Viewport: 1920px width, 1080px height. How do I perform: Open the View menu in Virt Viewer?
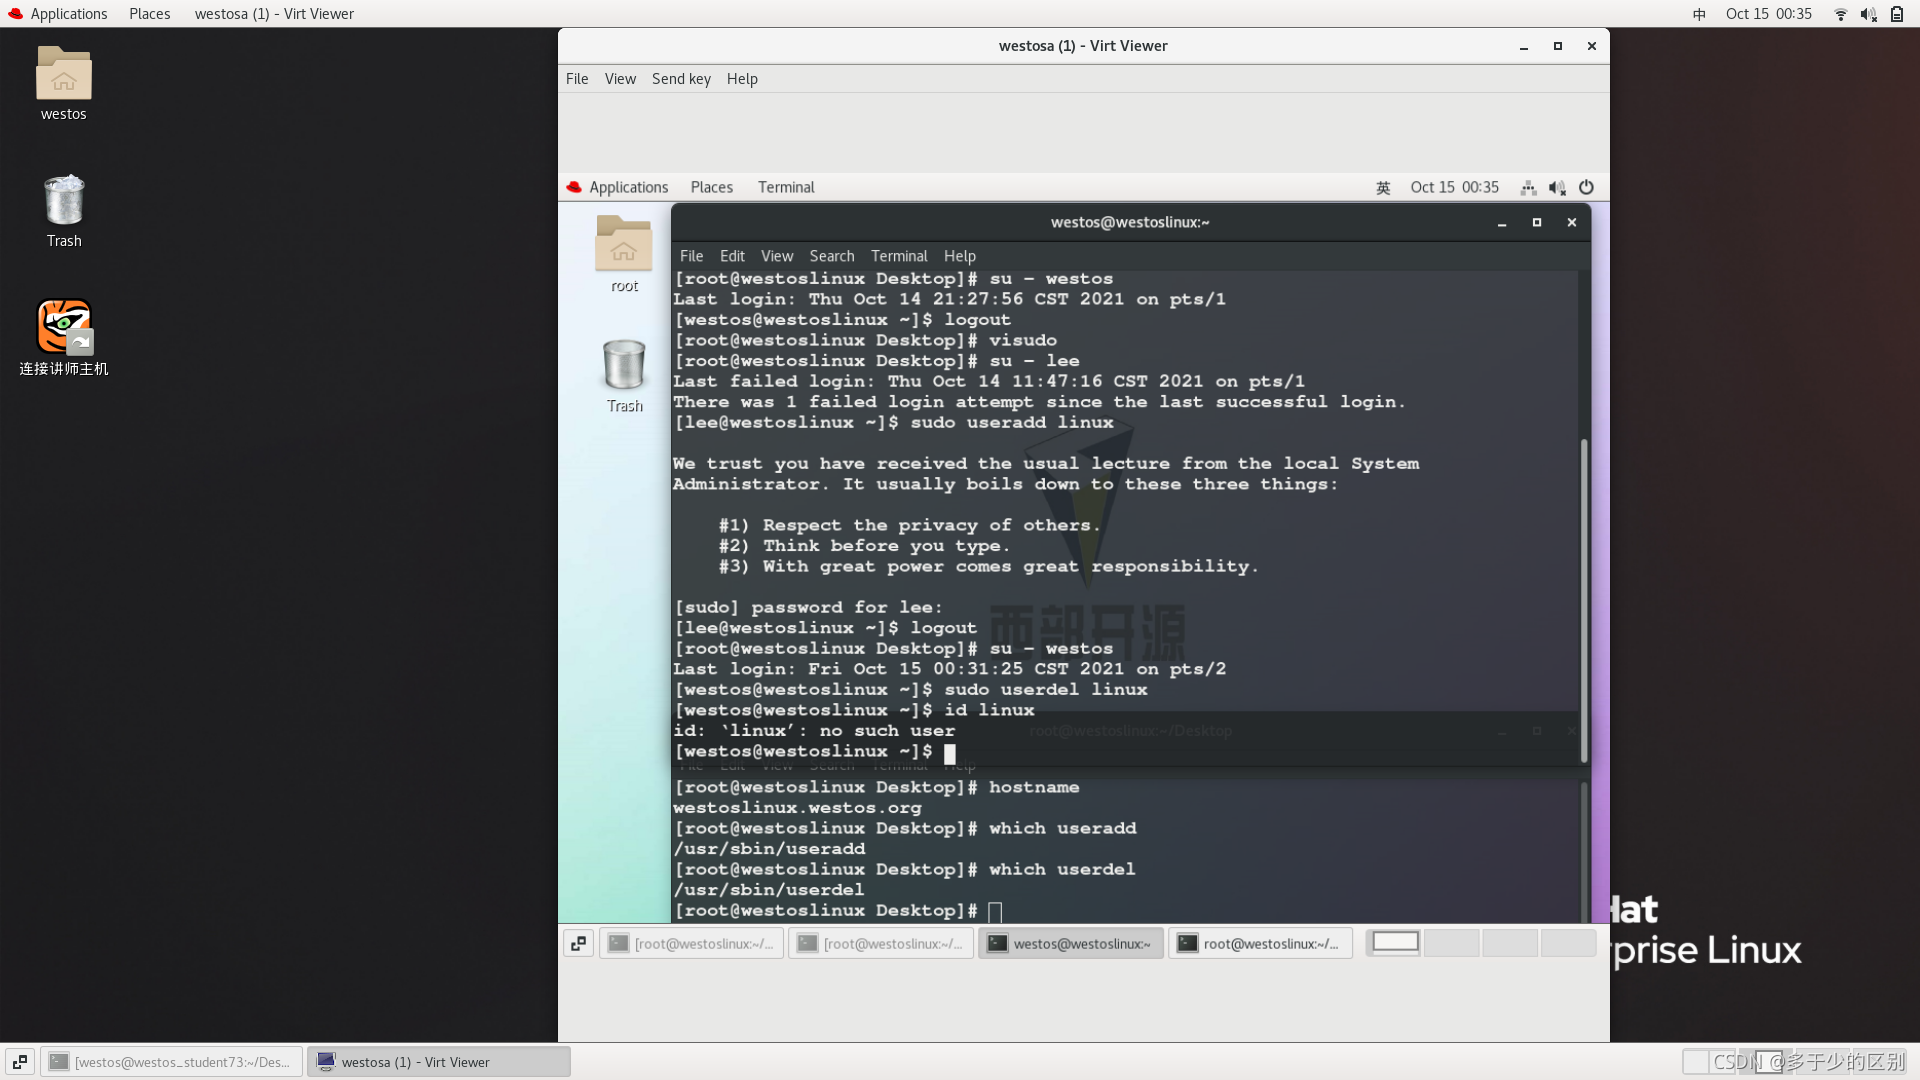point(620,79)
